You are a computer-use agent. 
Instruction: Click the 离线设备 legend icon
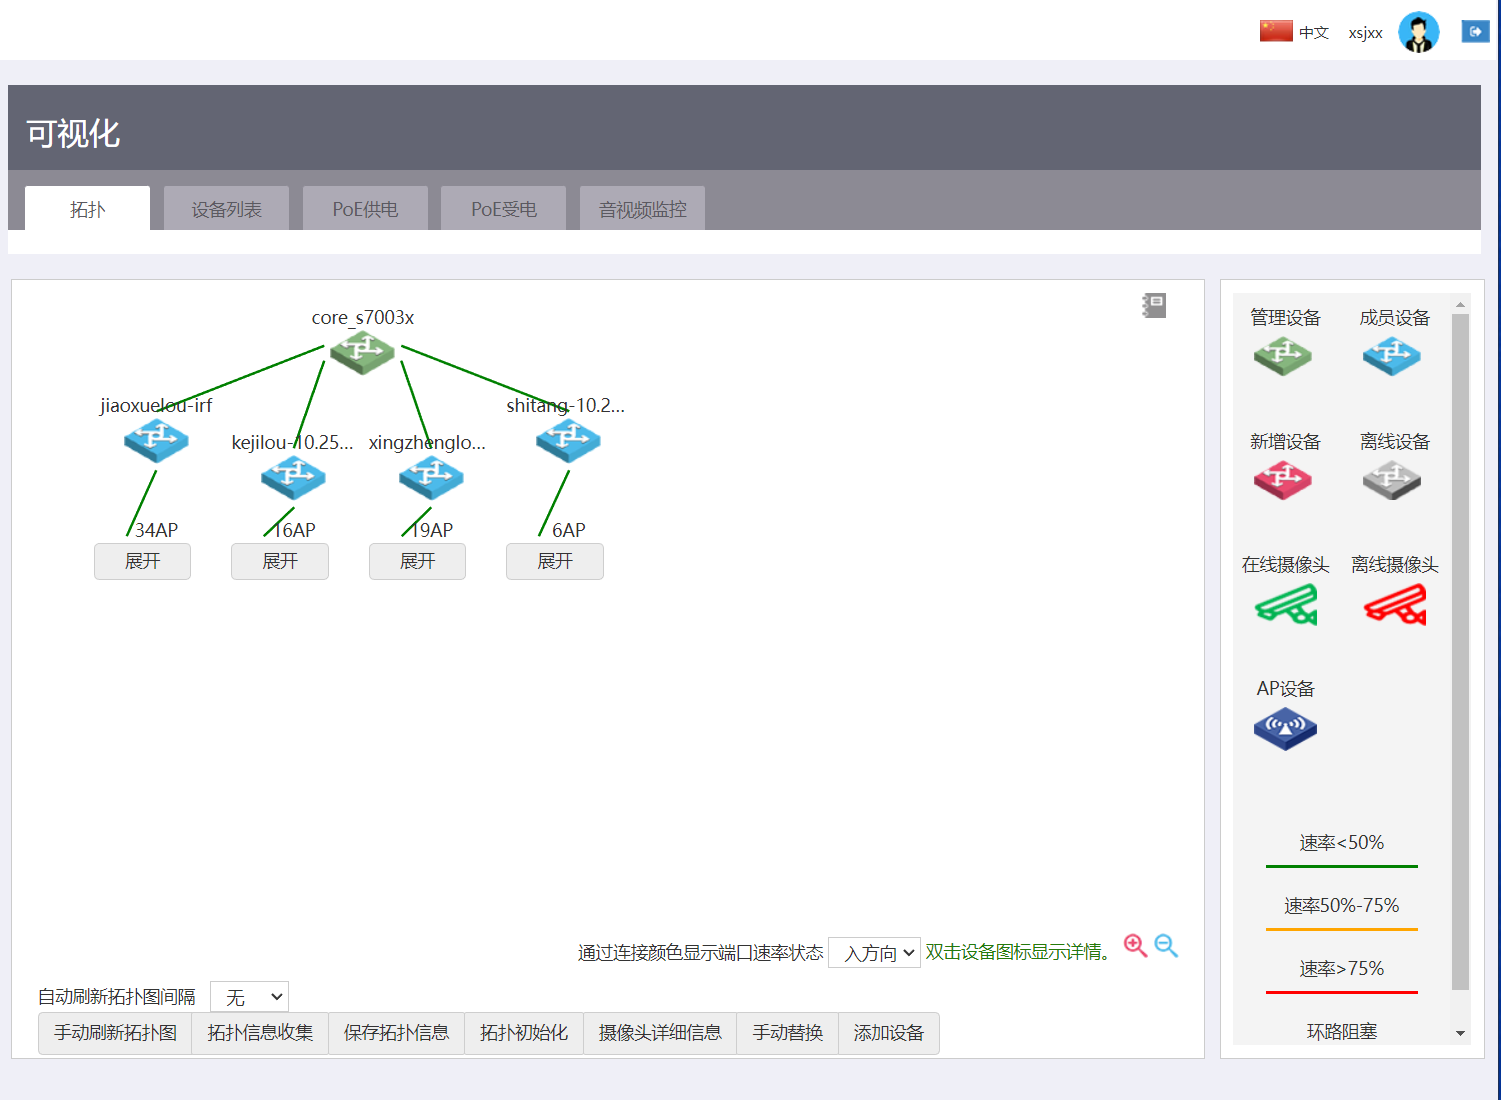coord(1392,480)
